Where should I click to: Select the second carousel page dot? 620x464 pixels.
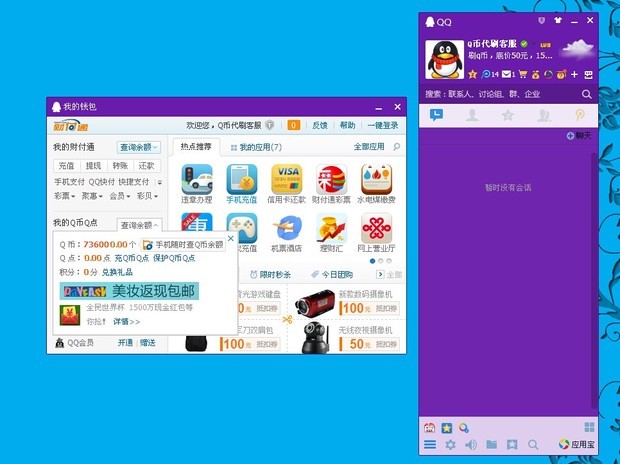[x=380, y=261]
